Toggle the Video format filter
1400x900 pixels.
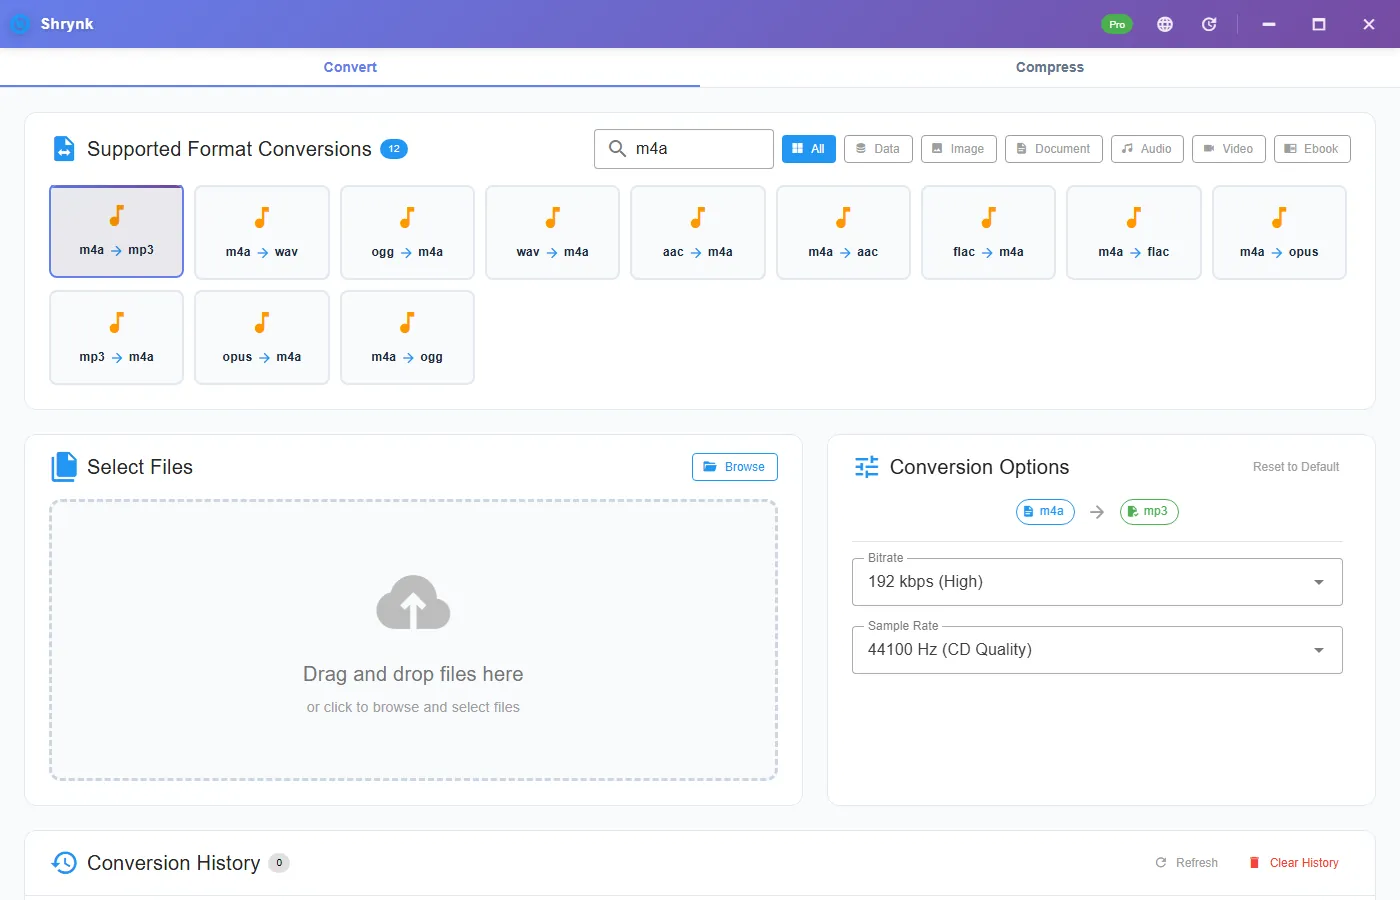click(1229, 149)
